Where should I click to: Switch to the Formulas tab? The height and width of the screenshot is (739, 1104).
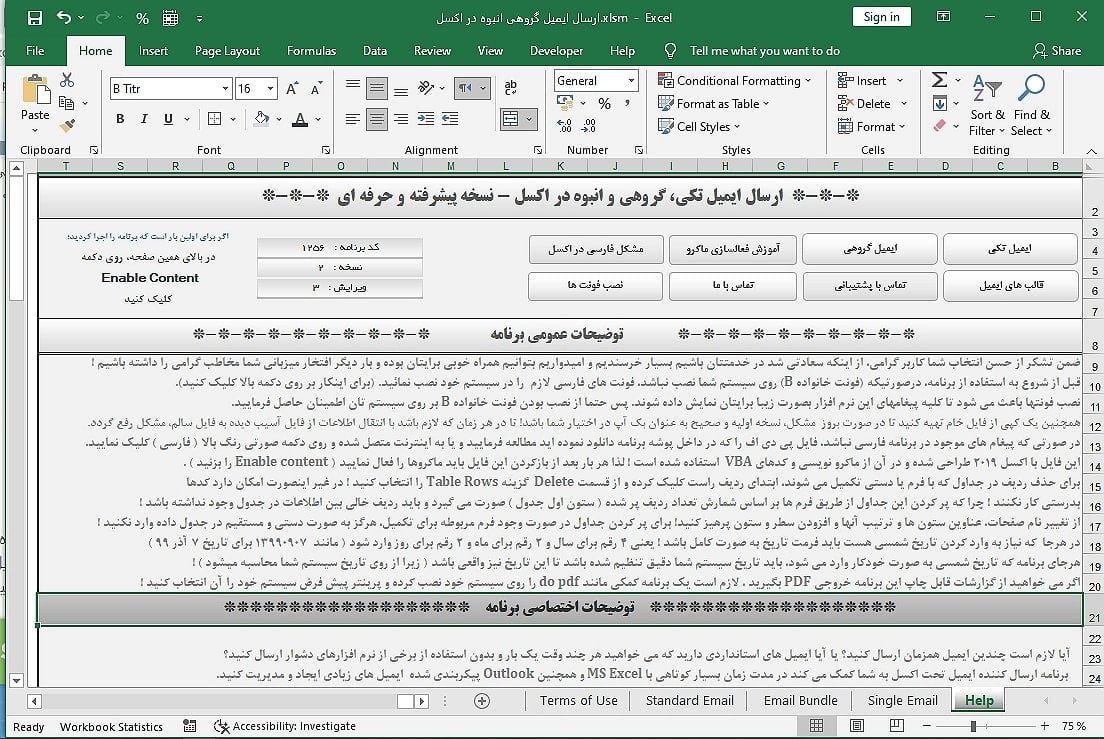click(311, 51)
